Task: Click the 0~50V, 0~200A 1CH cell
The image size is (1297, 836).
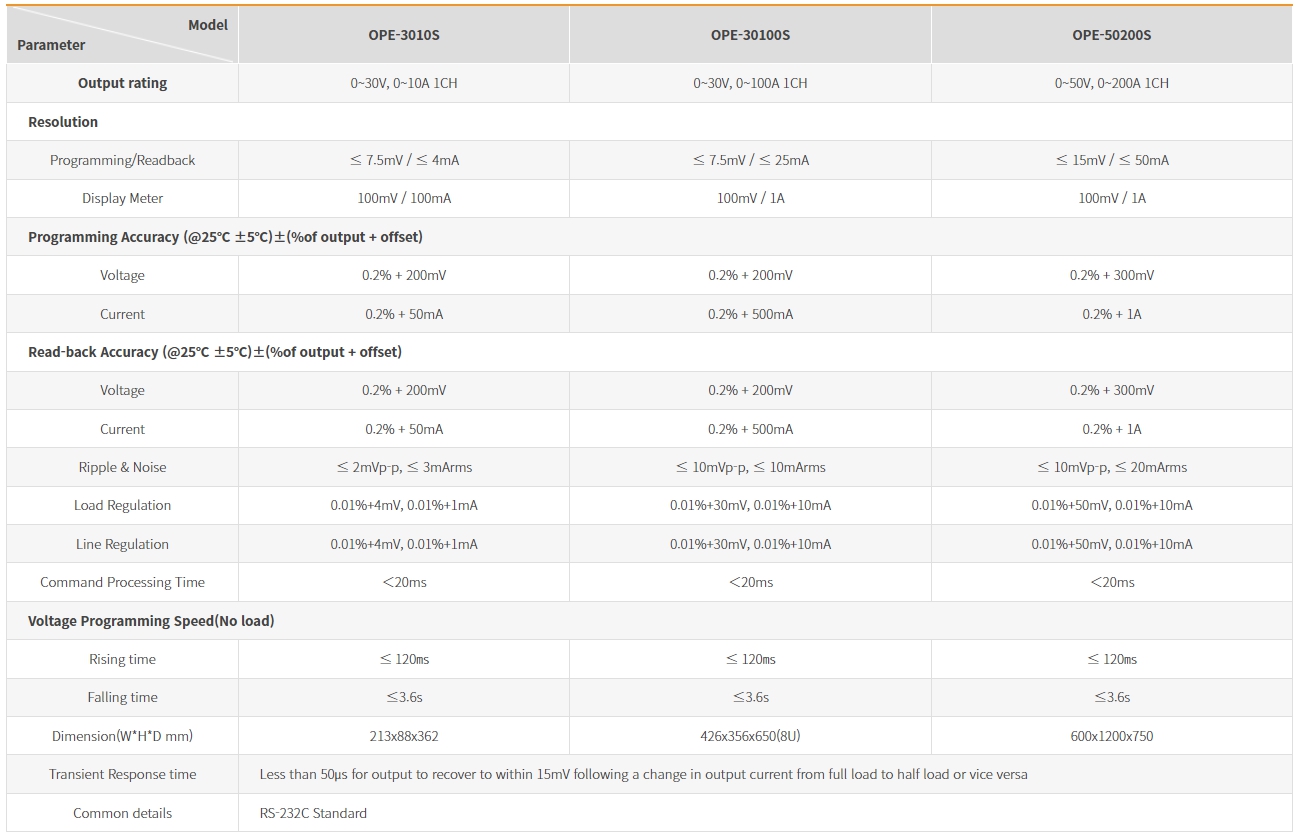Action: pos(1111,83)
